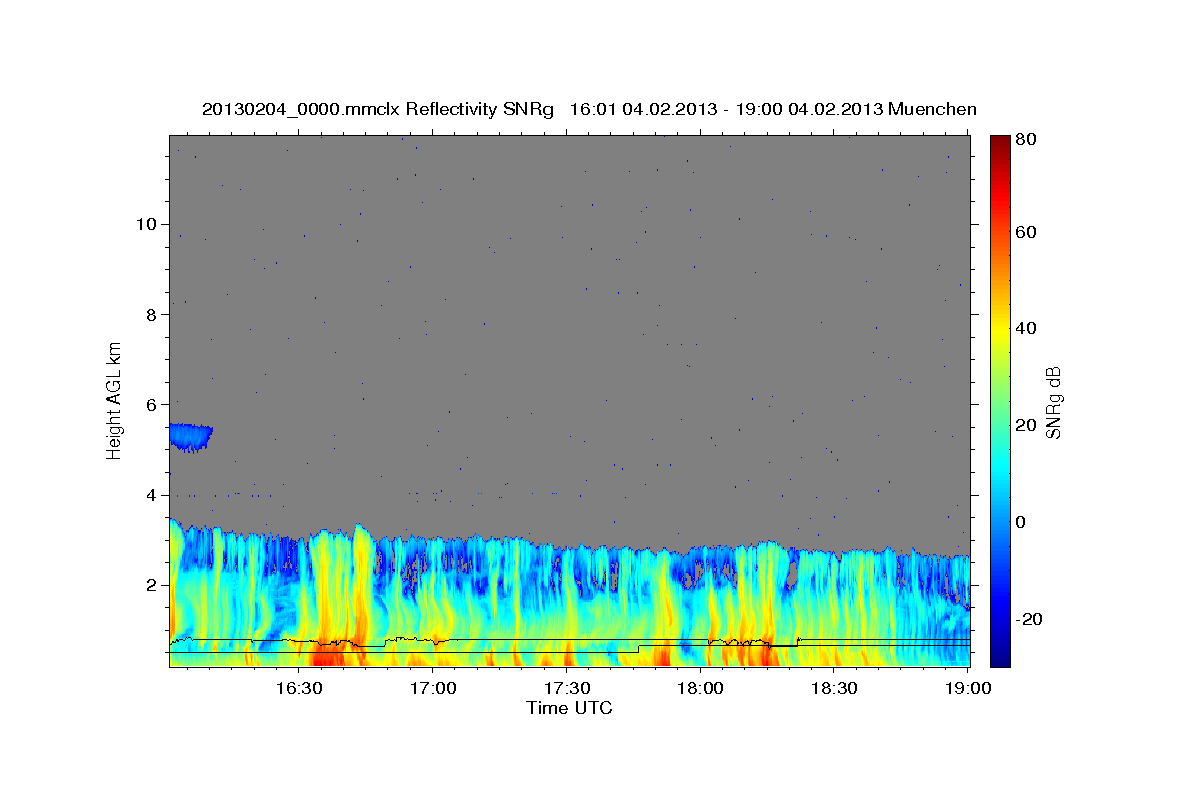Click the yellow section of the colorbar
Image resolution: width=1200 pixels, height=800 pixels.
[x=999, y=330]
